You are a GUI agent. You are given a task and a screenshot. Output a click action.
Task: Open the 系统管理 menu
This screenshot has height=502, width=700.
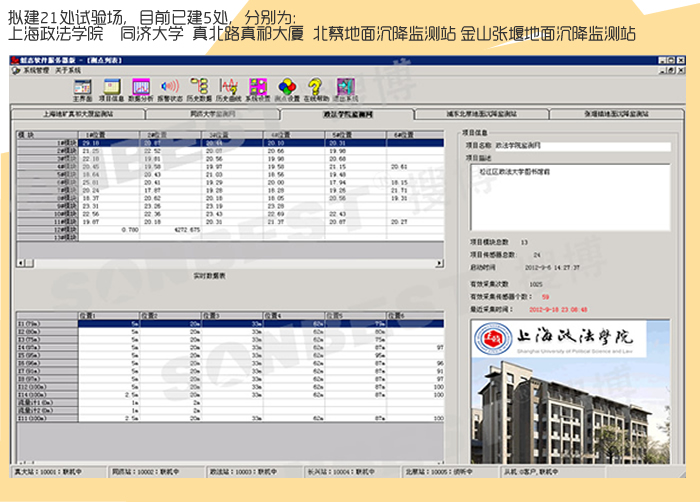37,71
